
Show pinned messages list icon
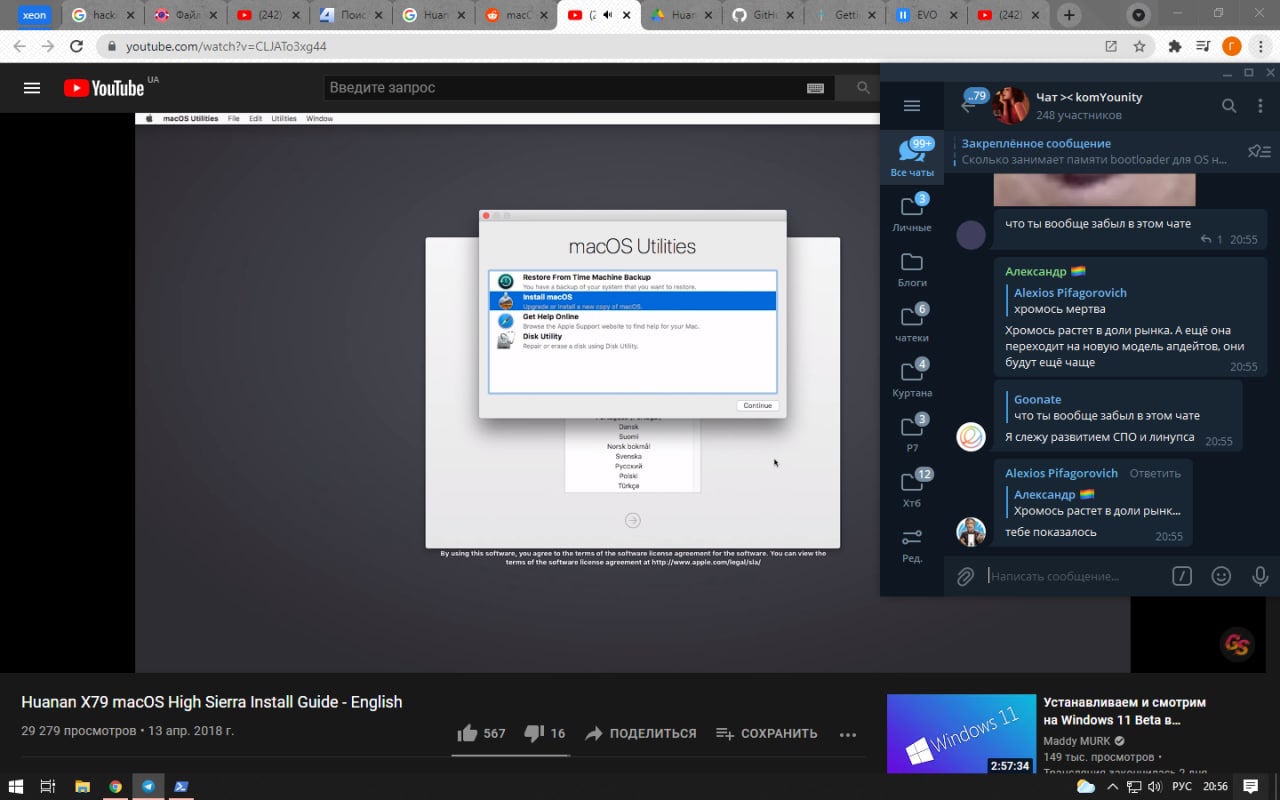pyautogui.click(x=1259, y=152)
